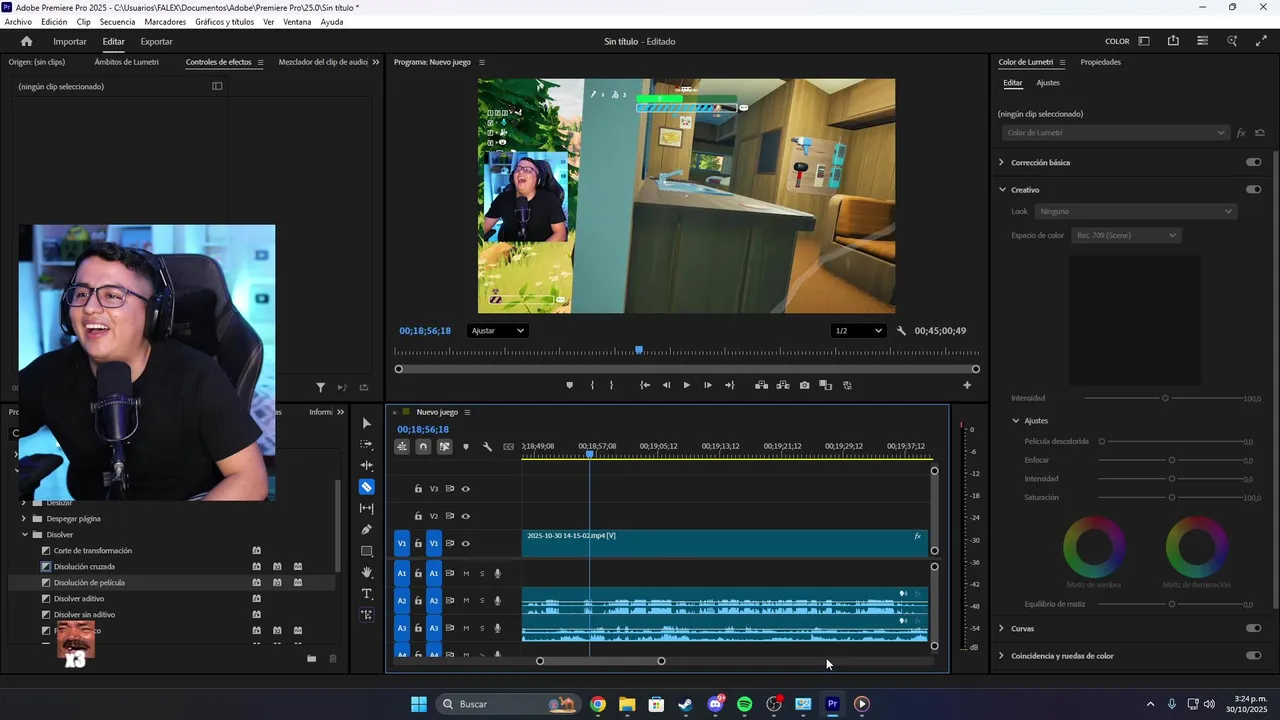Mark Out point in Program monitor
Screen dimensions: 1280x720
point(611,385)
